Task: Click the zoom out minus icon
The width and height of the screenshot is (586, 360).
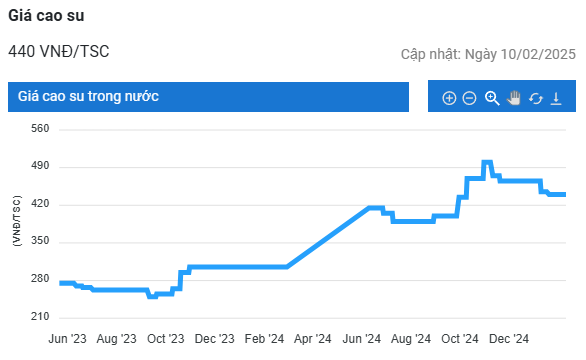Action: [469, 98]
